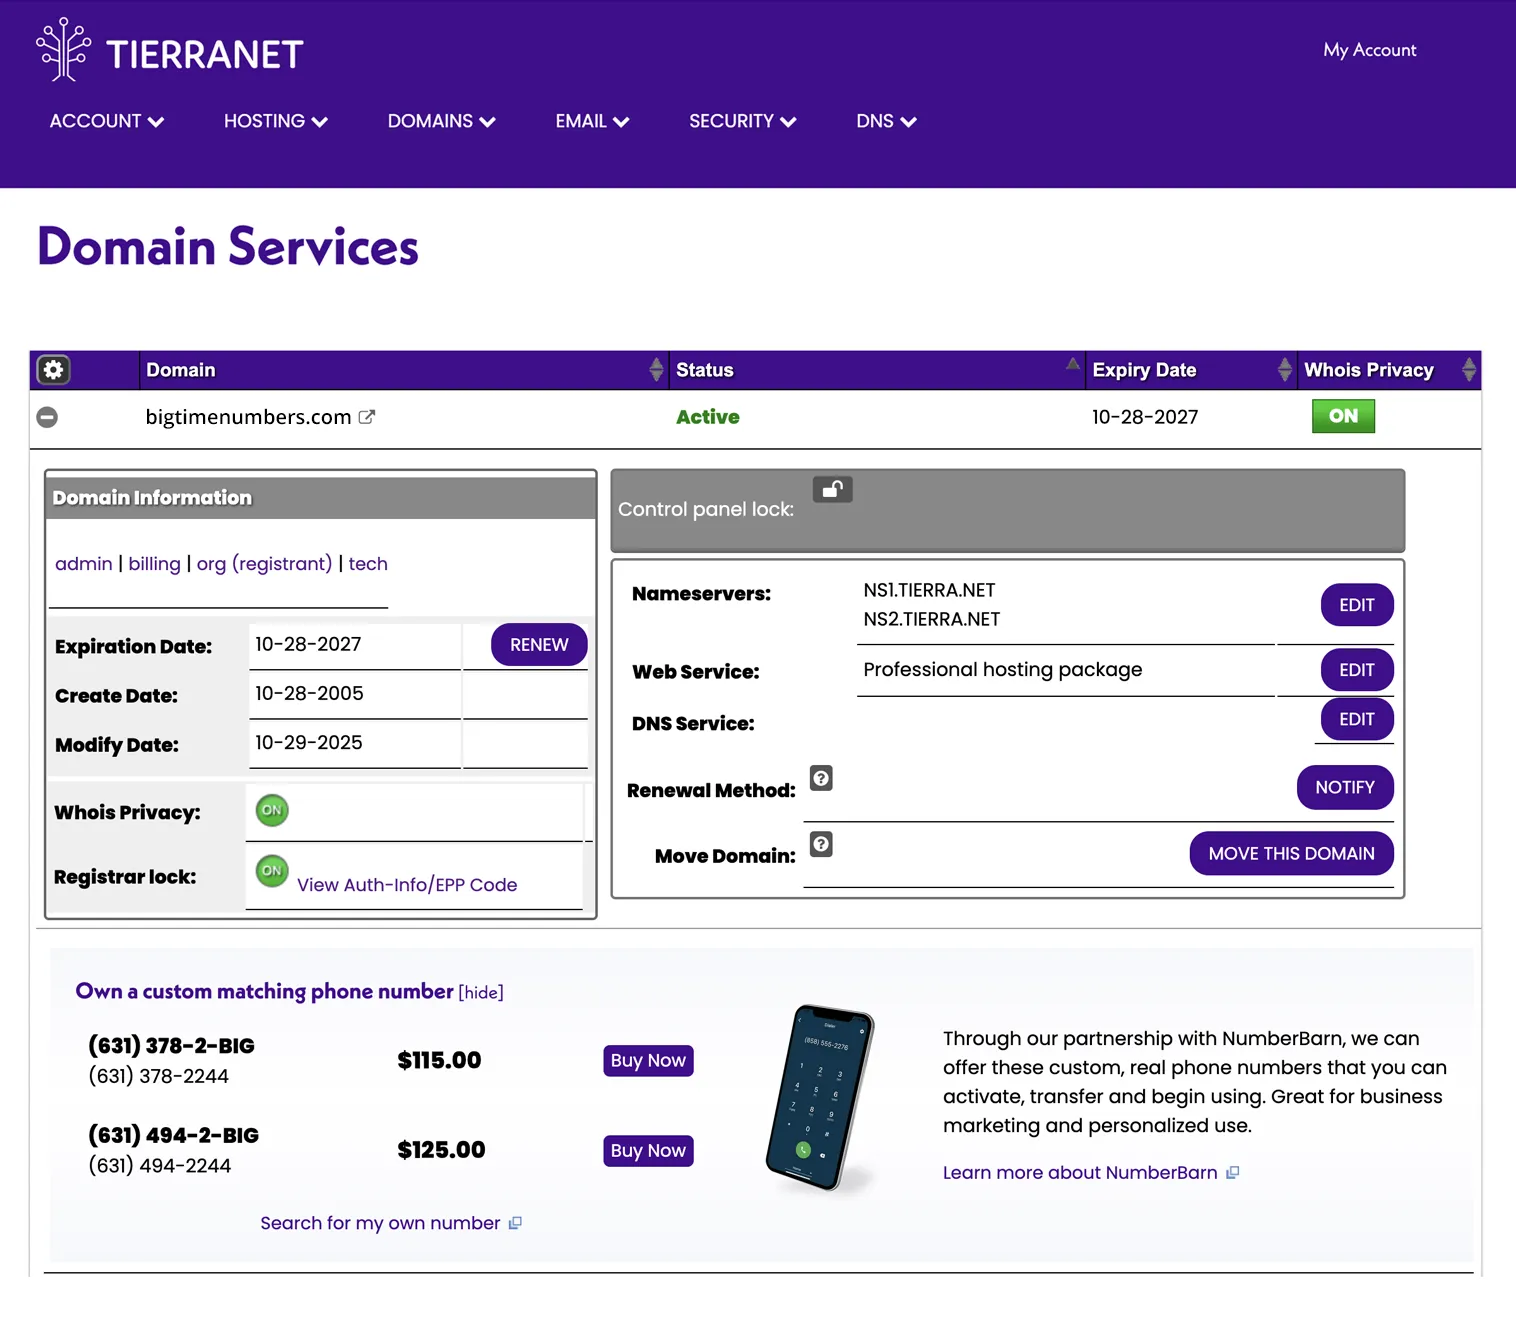Click the RENEW button

point(539,645)
